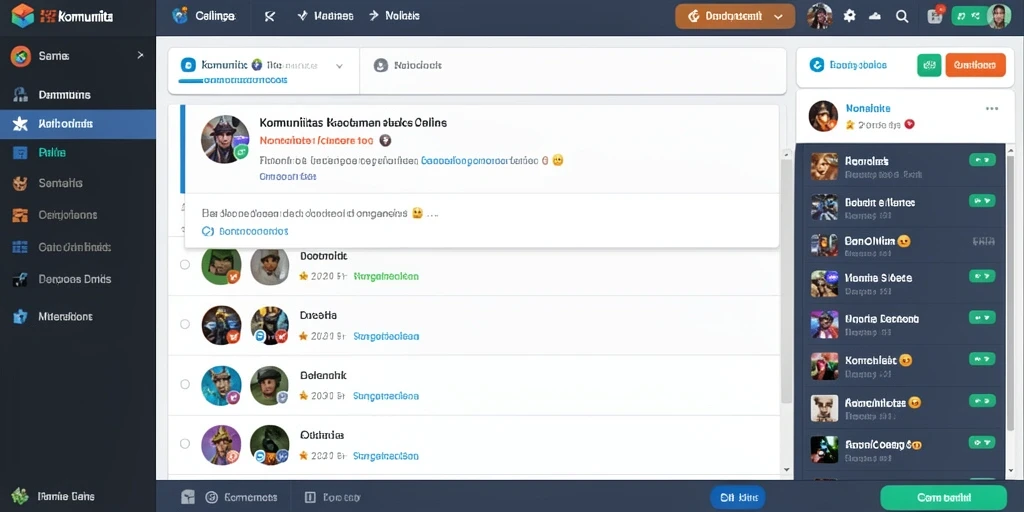Image resolution: width=1024 pixels, height=512 pixels.
Task: Click the blue Dll Jilins bottom button
Action: click(737, 498)
